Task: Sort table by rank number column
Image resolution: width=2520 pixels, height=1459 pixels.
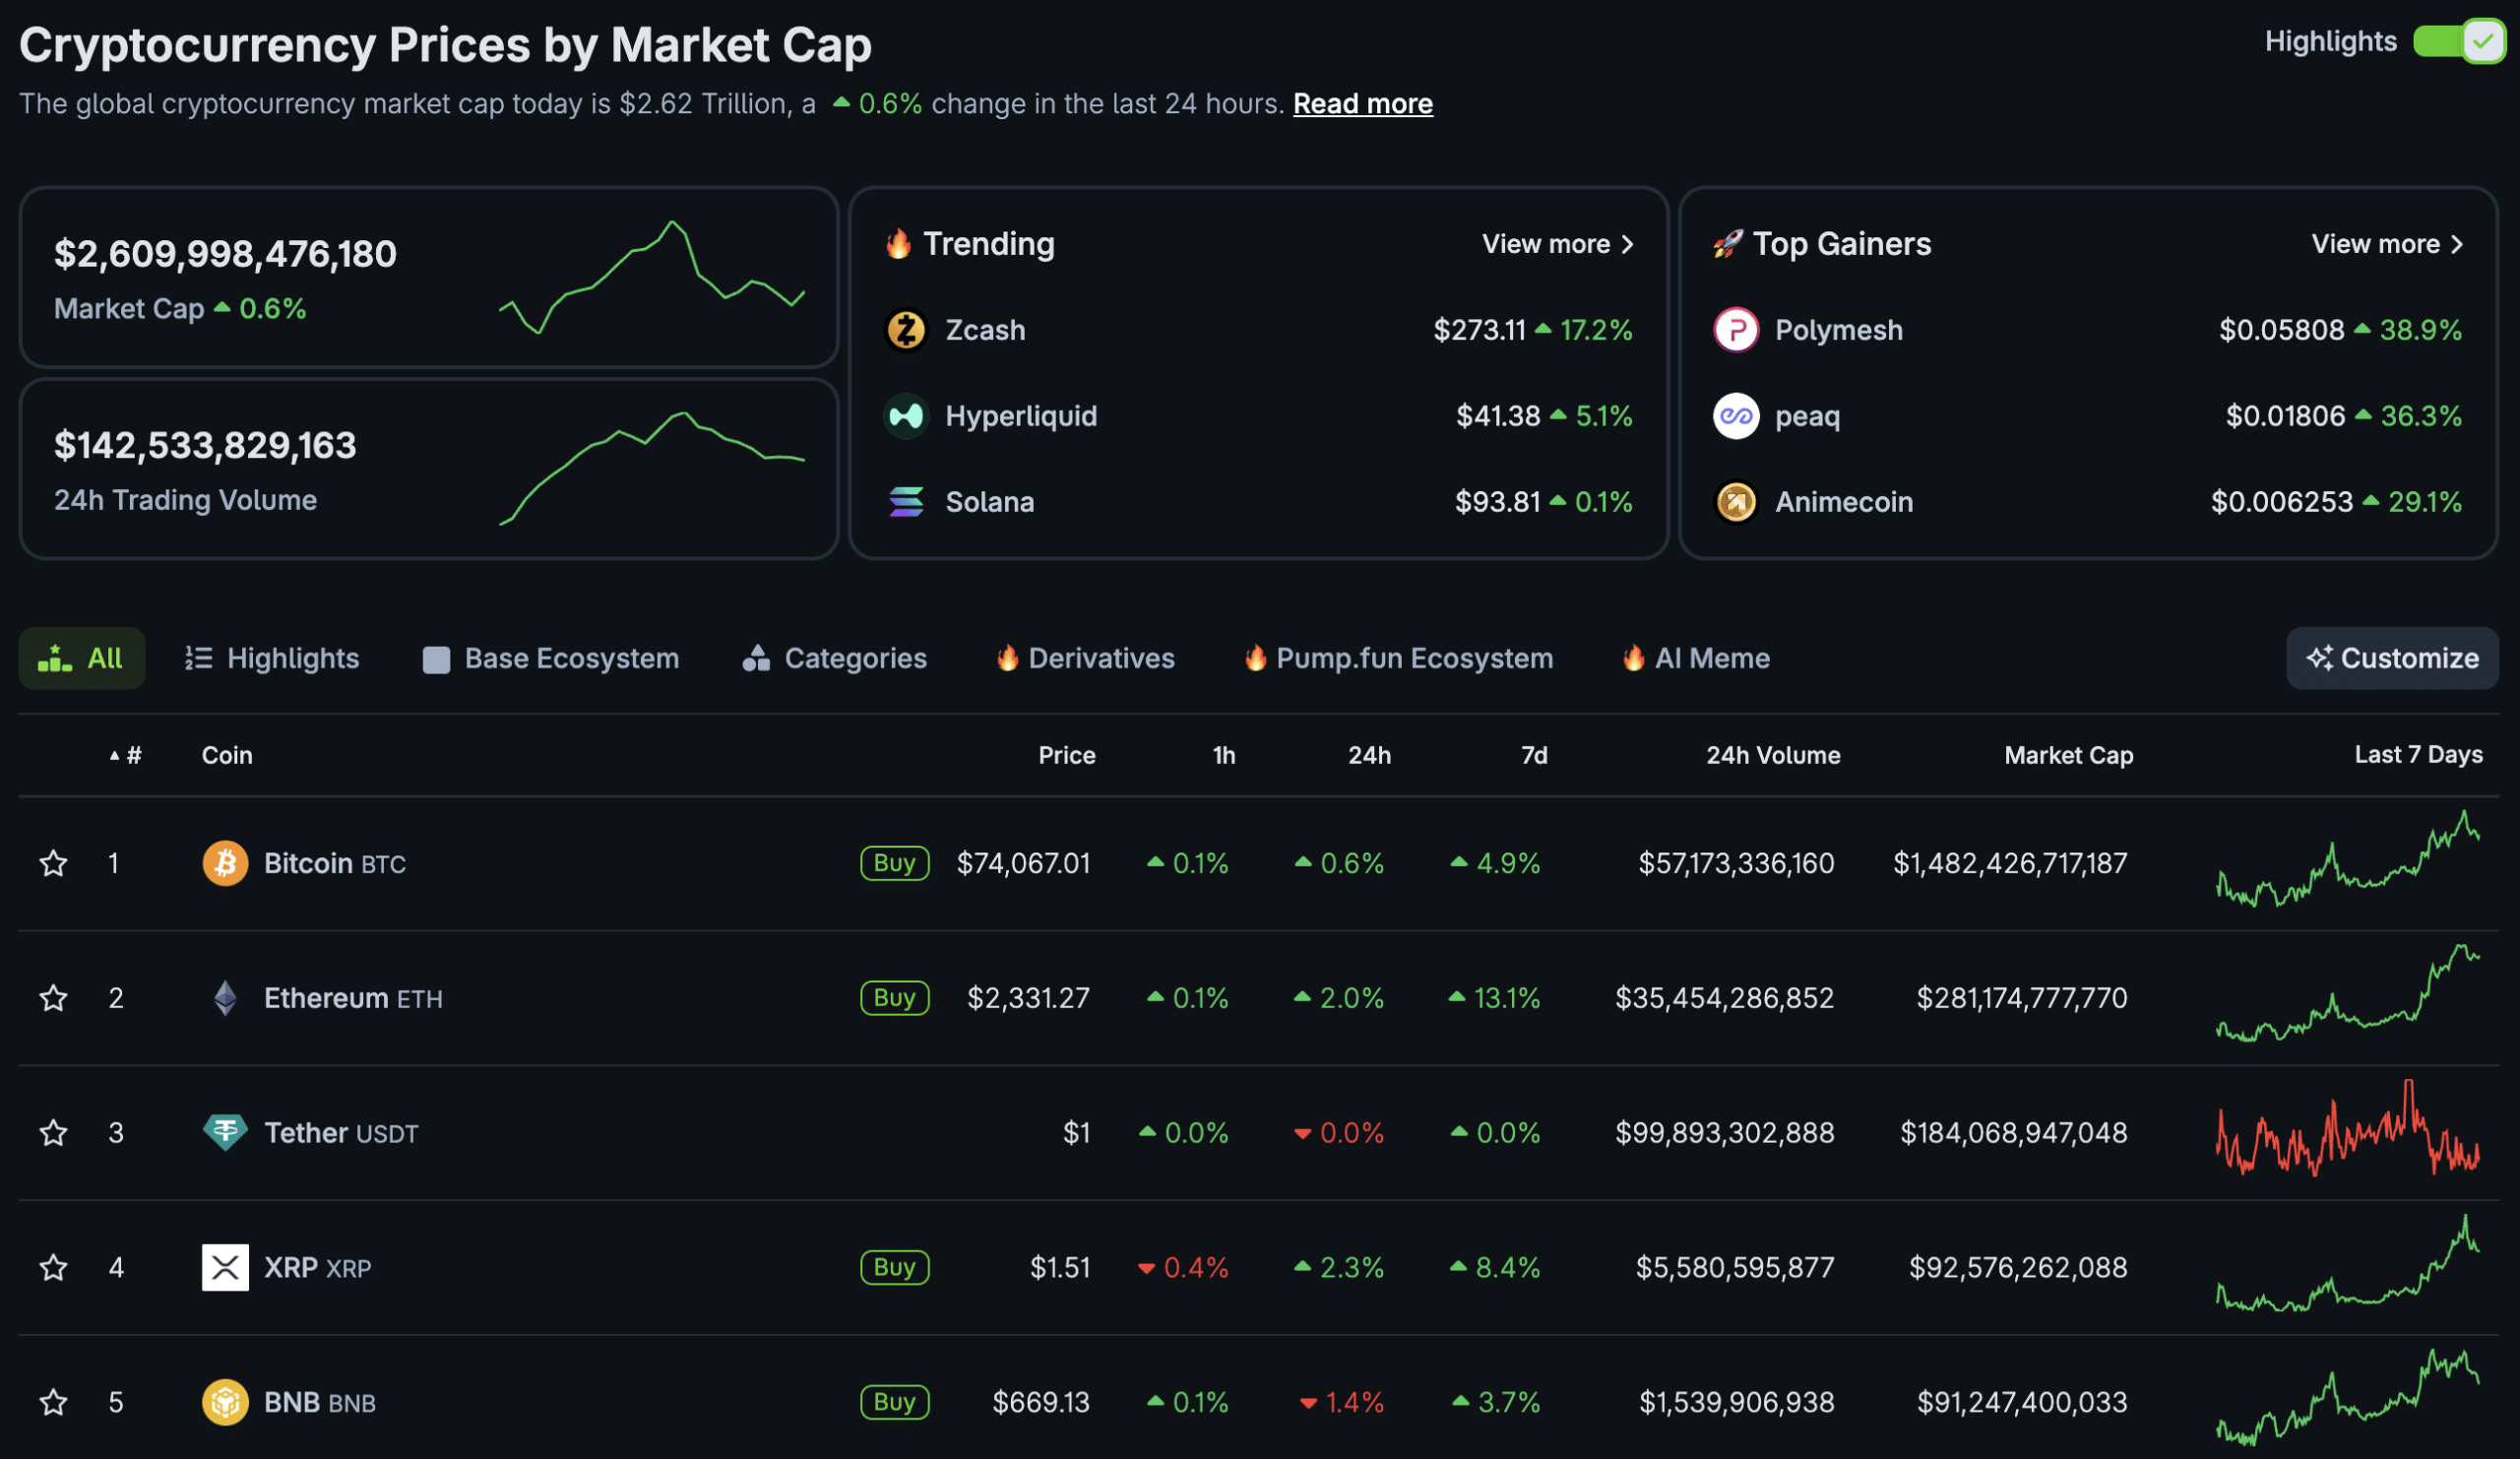Action: point(127,755)
